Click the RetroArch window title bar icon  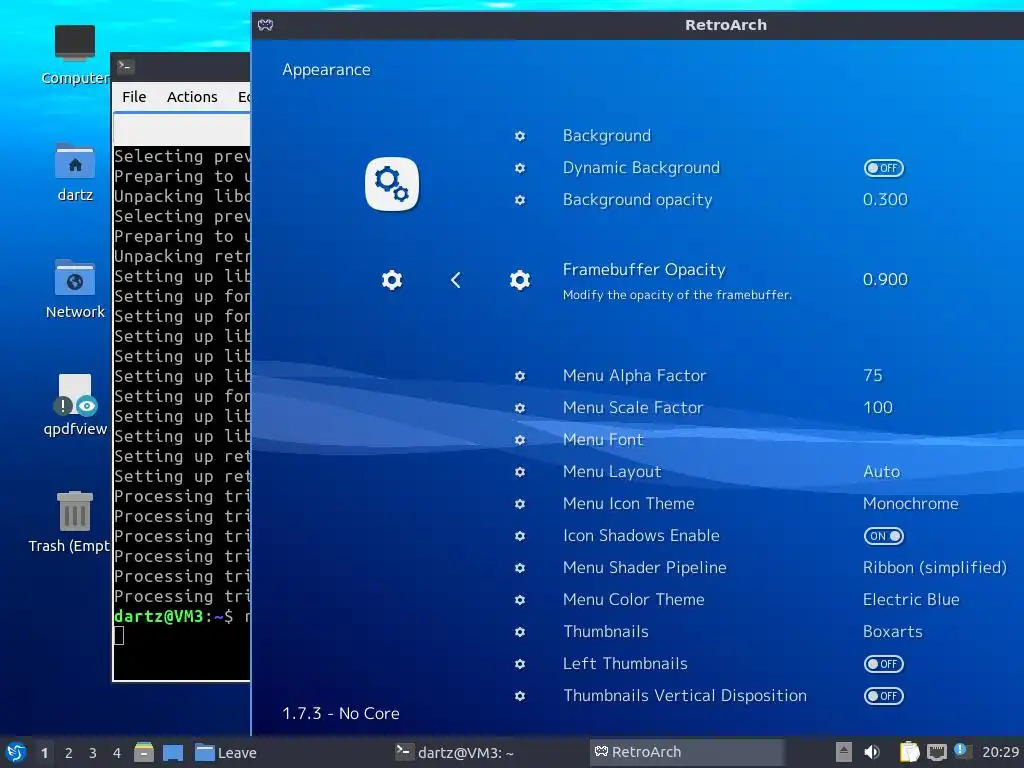pos(265,25)
